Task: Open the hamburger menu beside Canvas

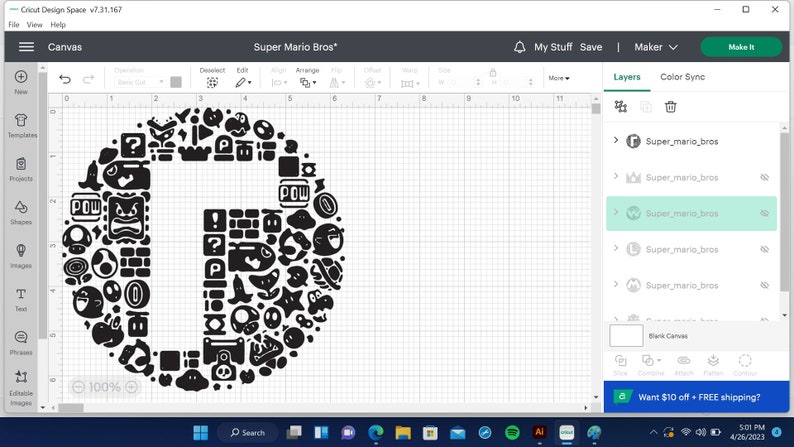Action: pyautogui.click(x=26, y=47)
